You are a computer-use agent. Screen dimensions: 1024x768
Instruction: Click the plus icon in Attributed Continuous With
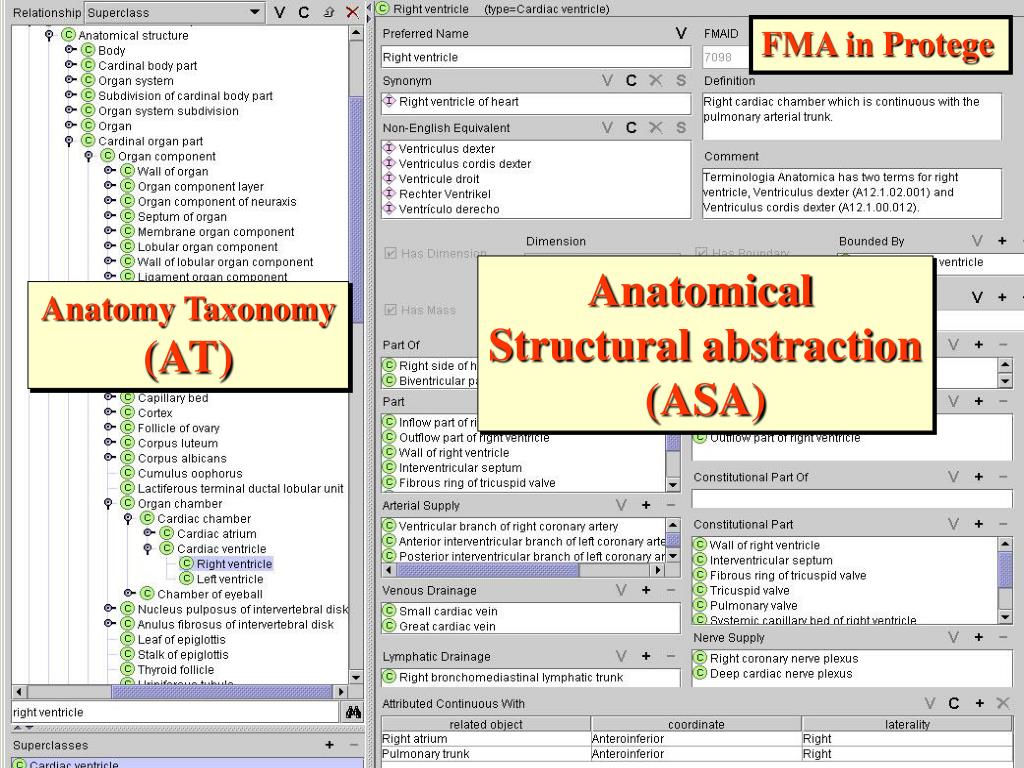click(x=979, y=703)
